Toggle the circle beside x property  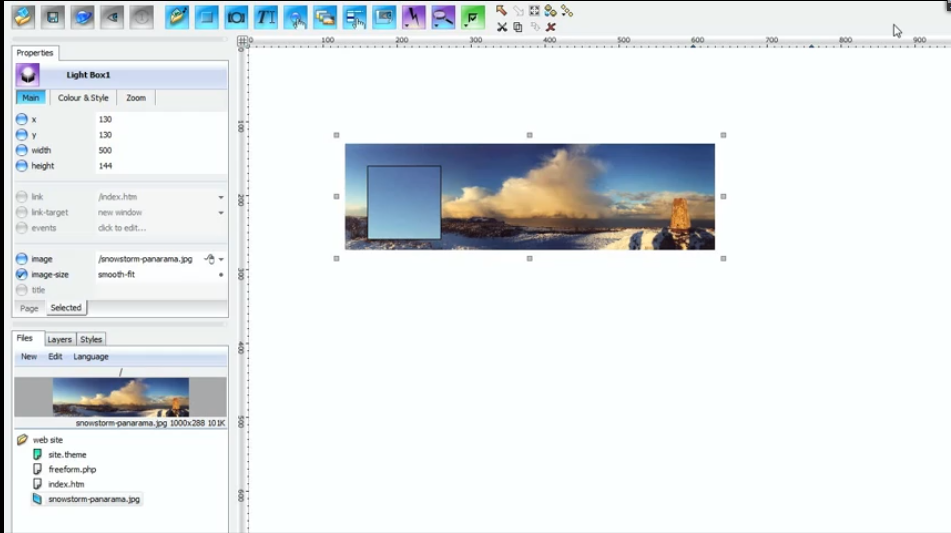[22, 119]
